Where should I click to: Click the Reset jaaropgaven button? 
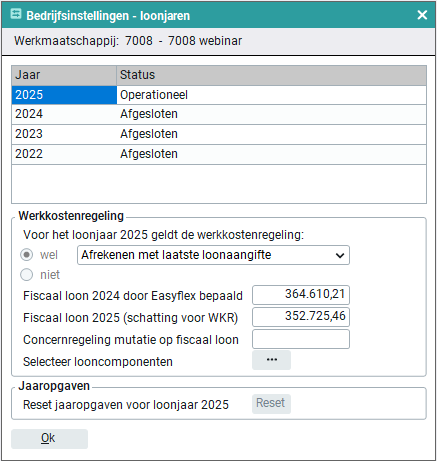click(x=271, y=404)
